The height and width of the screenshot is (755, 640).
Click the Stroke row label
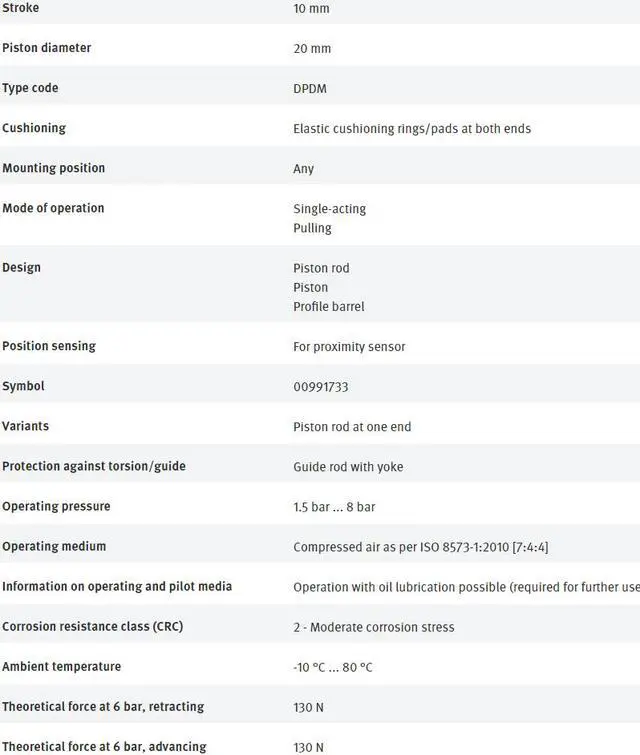pyautogui.click(x=22, y=8)
